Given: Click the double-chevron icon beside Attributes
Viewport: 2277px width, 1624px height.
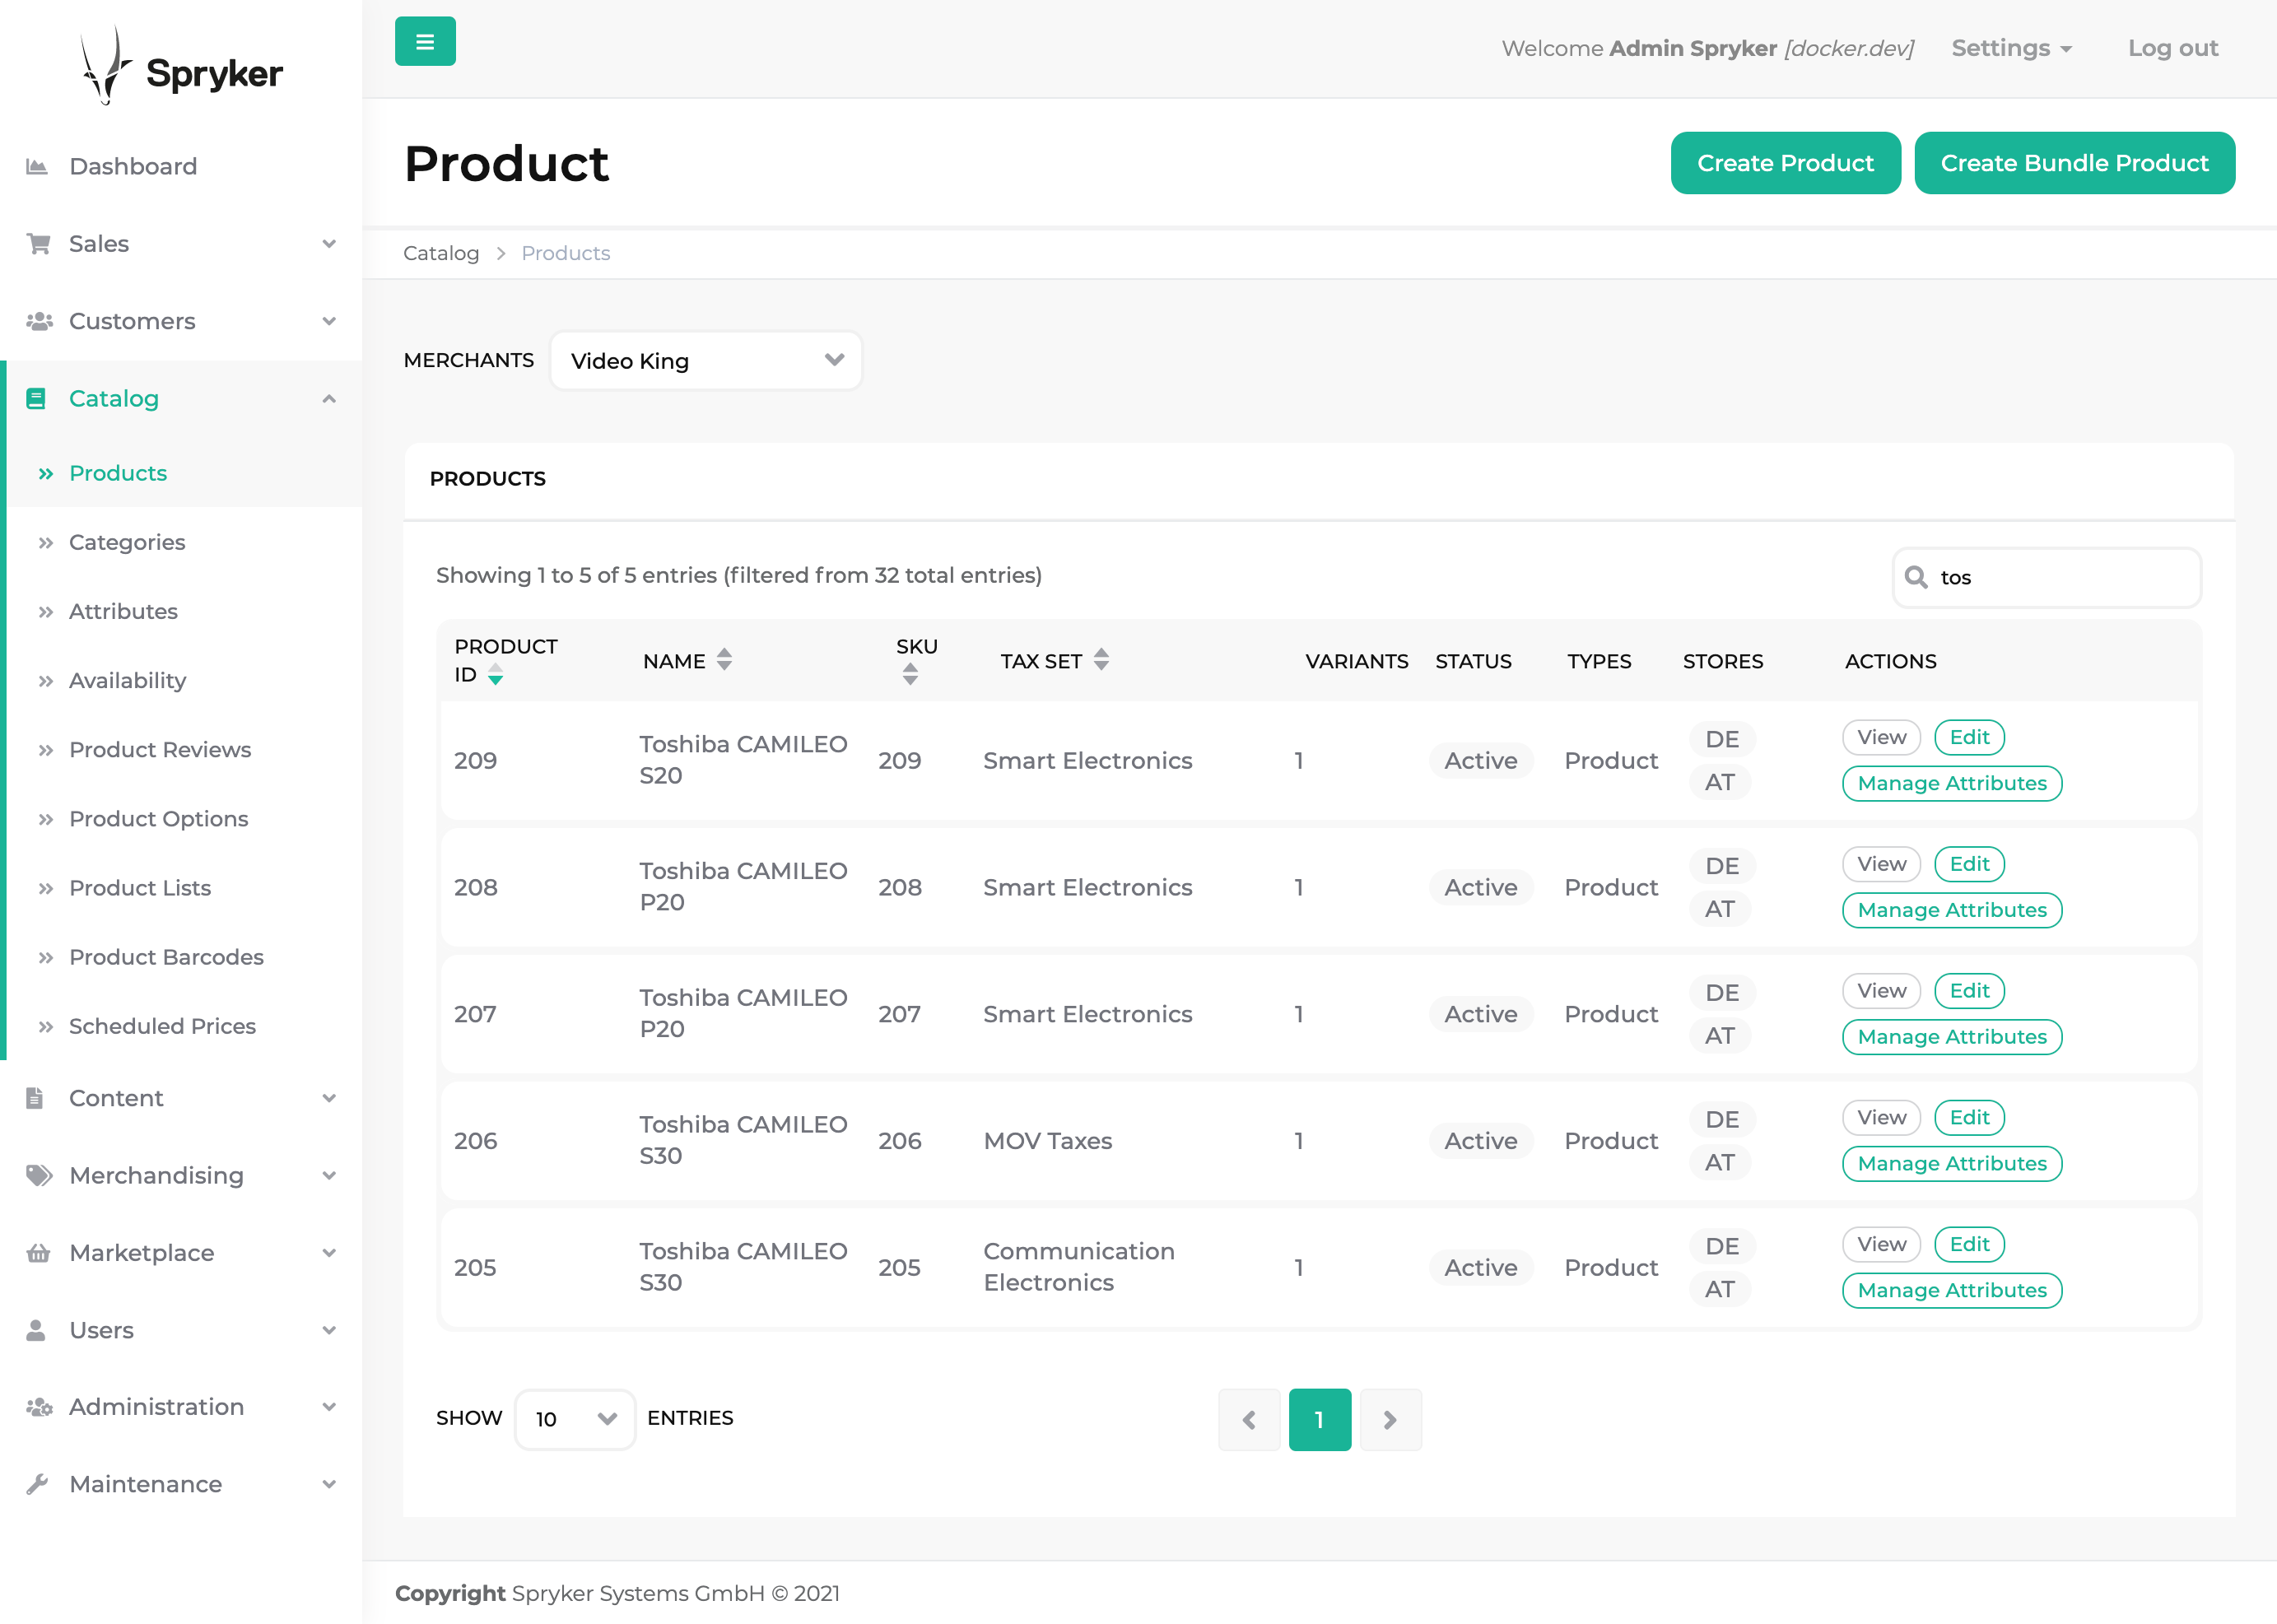Looking at the screenshot, I should (45, 612).
